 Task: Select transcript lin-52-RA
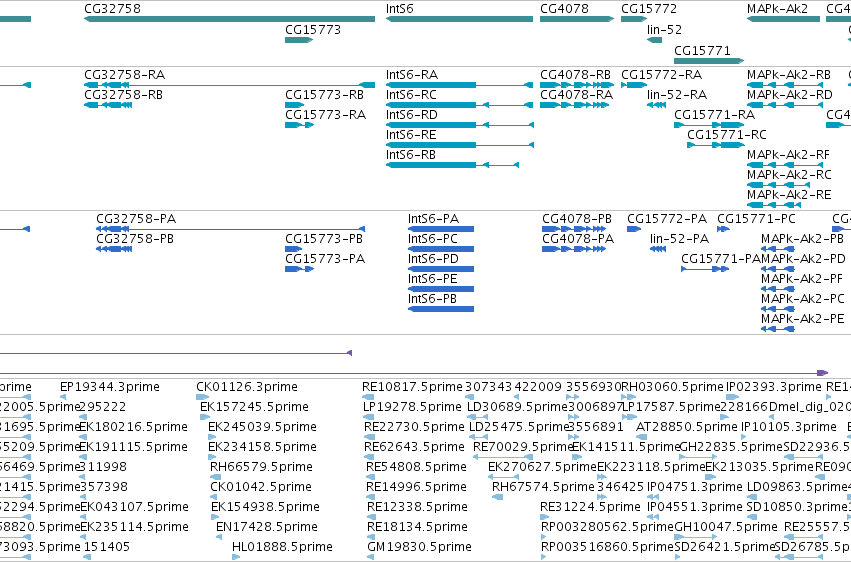tap(657, 105)
